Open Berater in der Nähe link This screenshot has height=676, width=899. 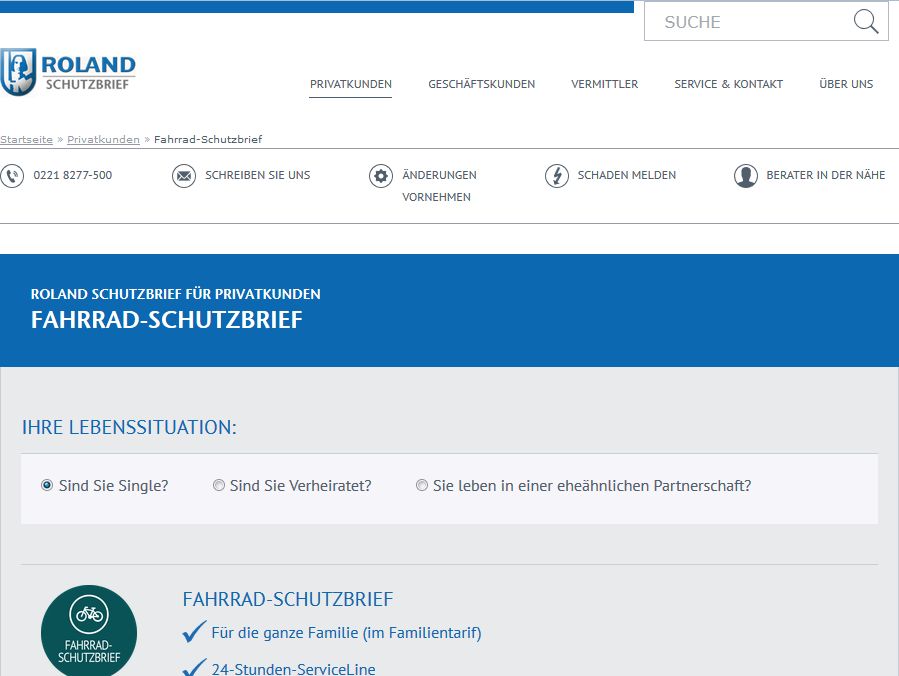point(826,175)
